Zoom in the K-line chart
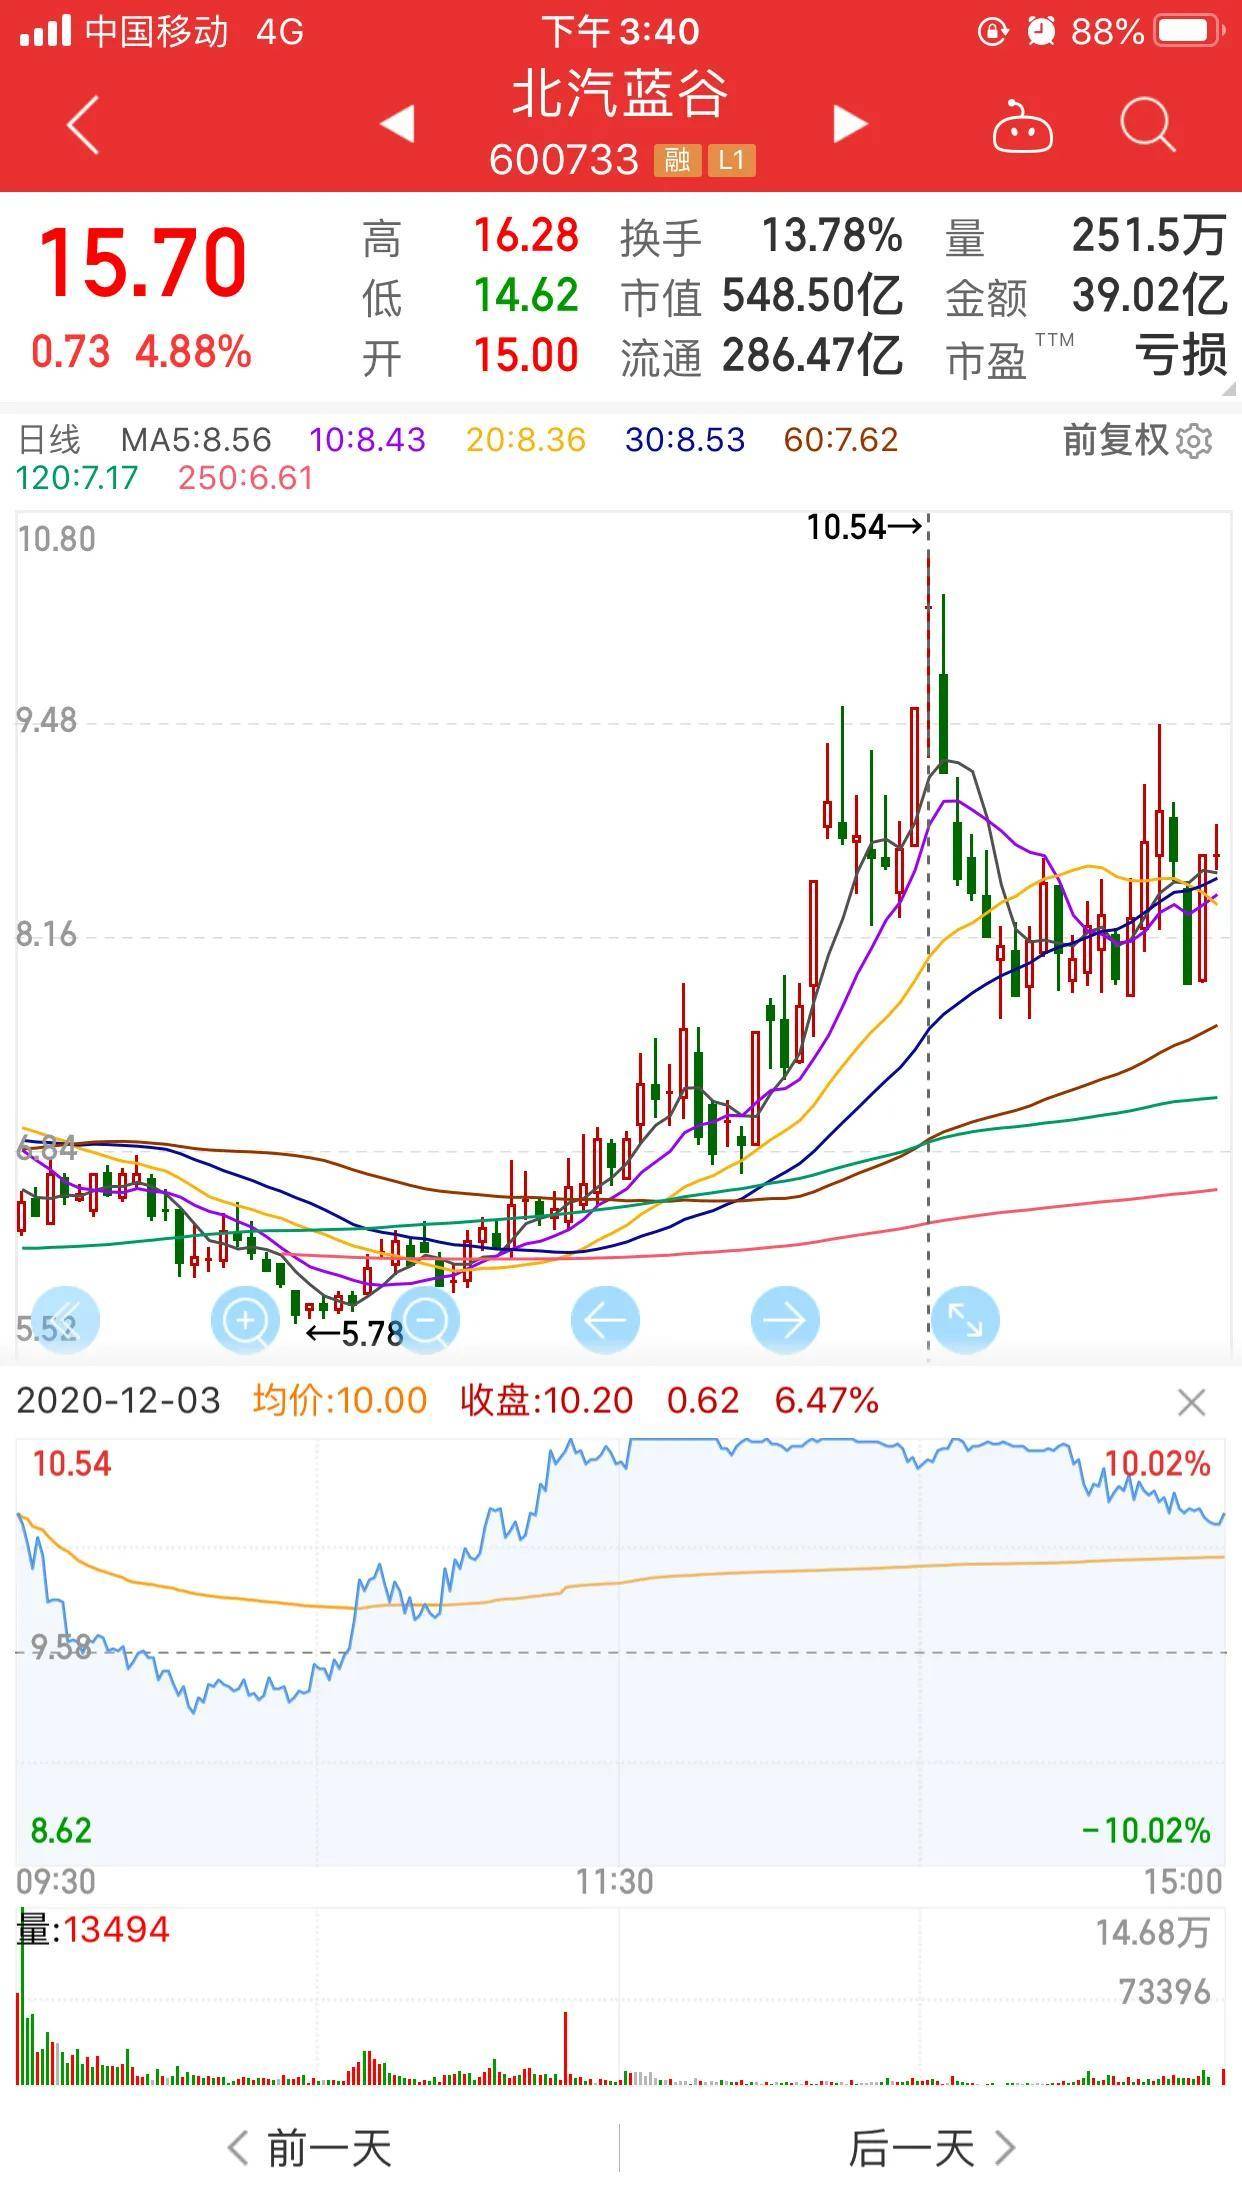Viewport: 1242px width, 2208px height. coord(245,1320)
